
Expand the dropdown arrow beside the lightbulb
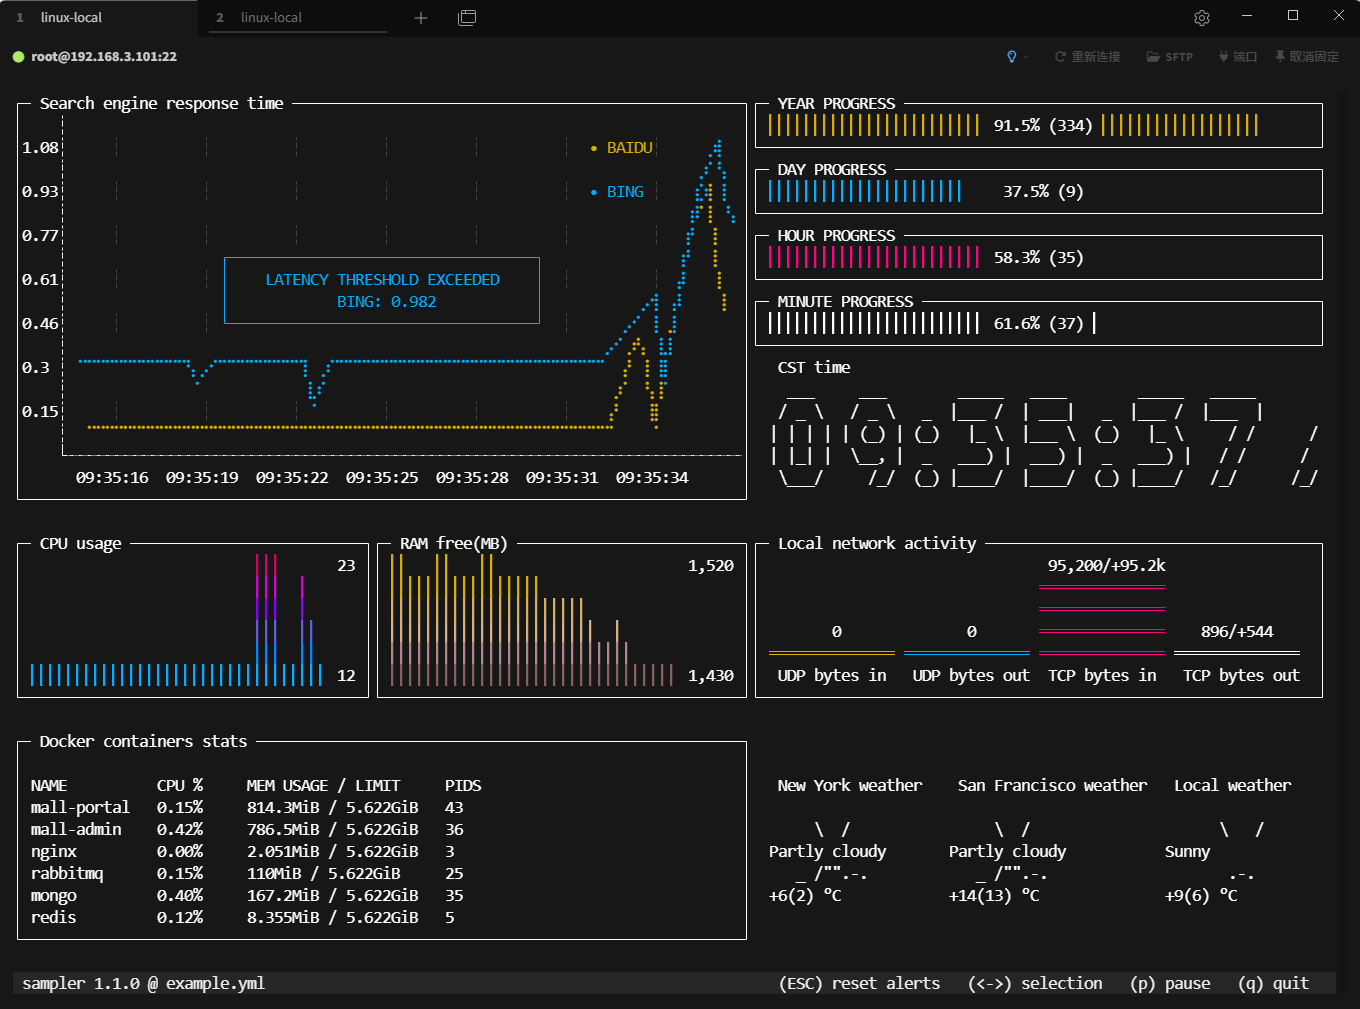(1026, 57)
